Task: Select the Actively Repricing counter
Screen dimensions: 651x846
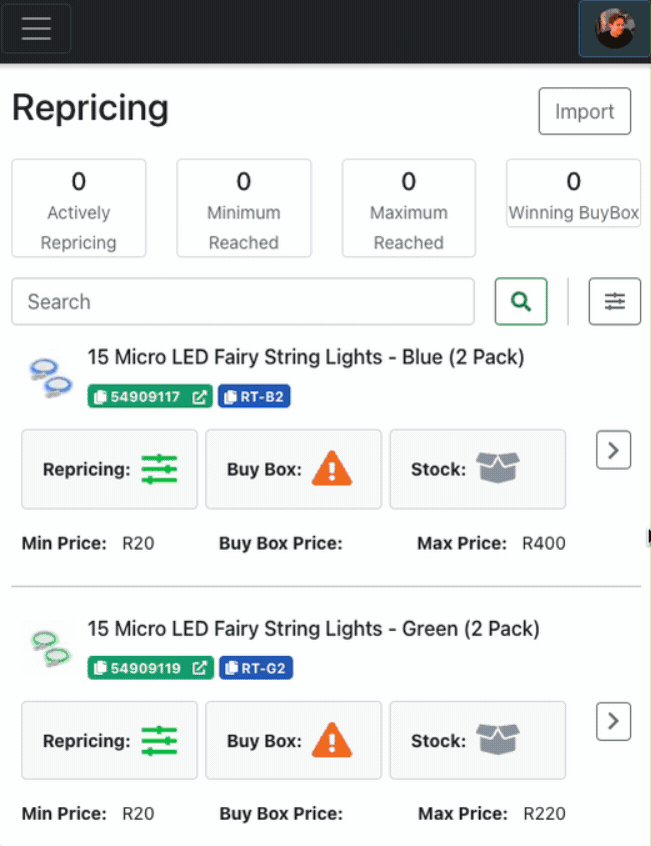Action: click(78, 207)
